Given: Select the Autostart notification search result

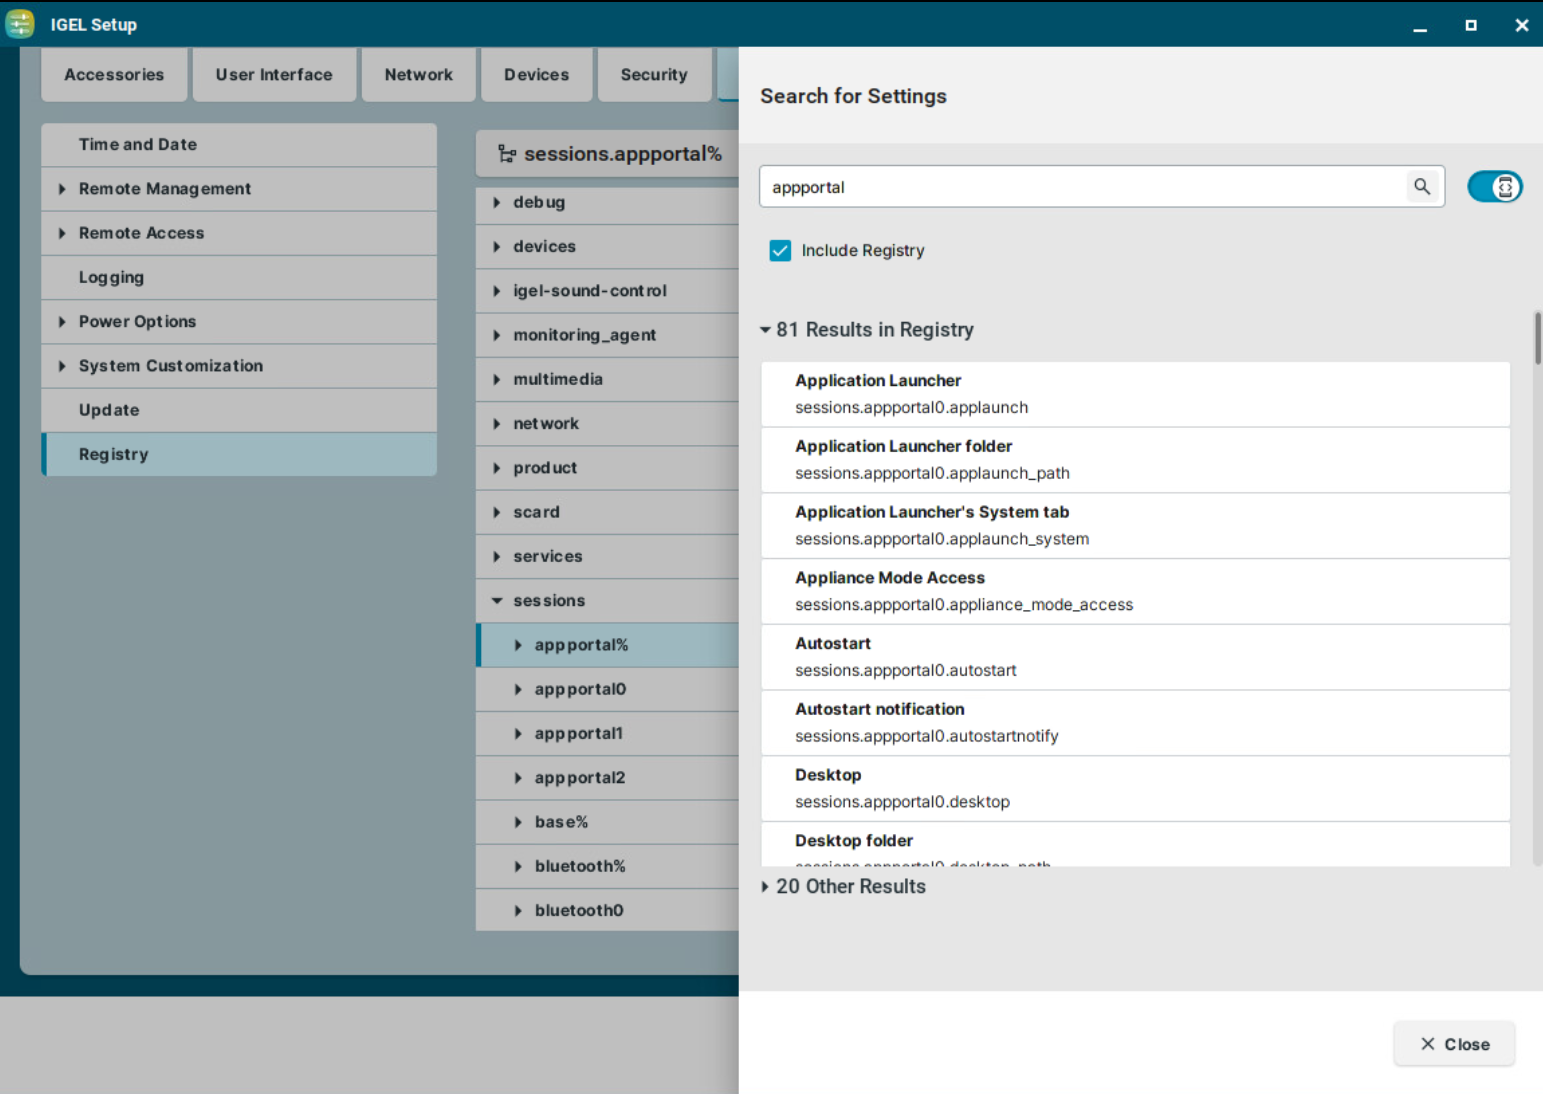Looking at the screenshot, I should pos(1134,723).
